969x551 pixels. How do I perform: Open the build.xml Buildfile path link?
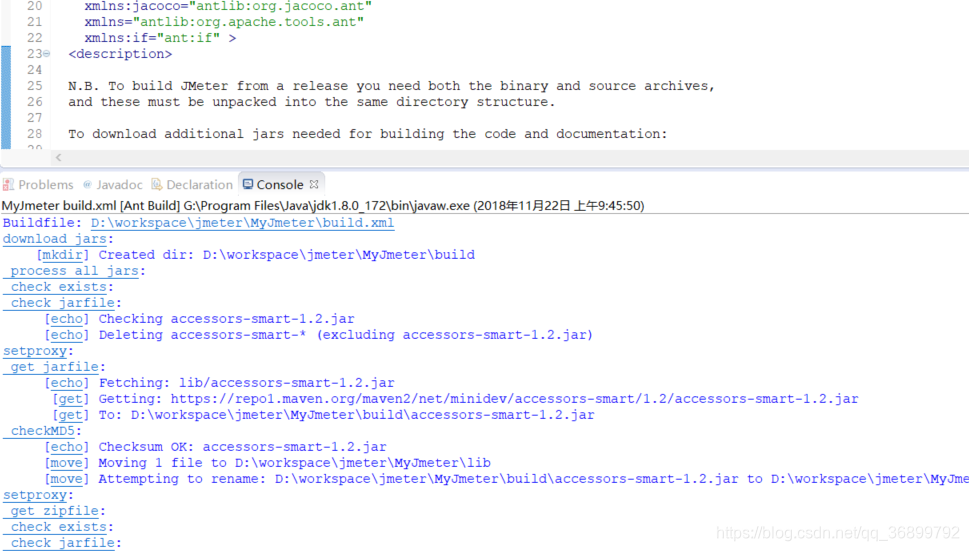pos(242,223)
